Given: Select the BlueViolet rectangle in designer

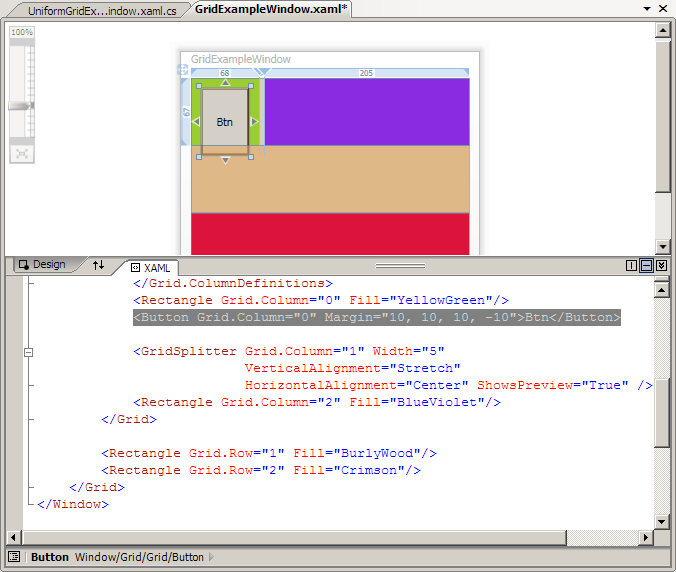Looking at the screenshot, I should click(367, 112).
